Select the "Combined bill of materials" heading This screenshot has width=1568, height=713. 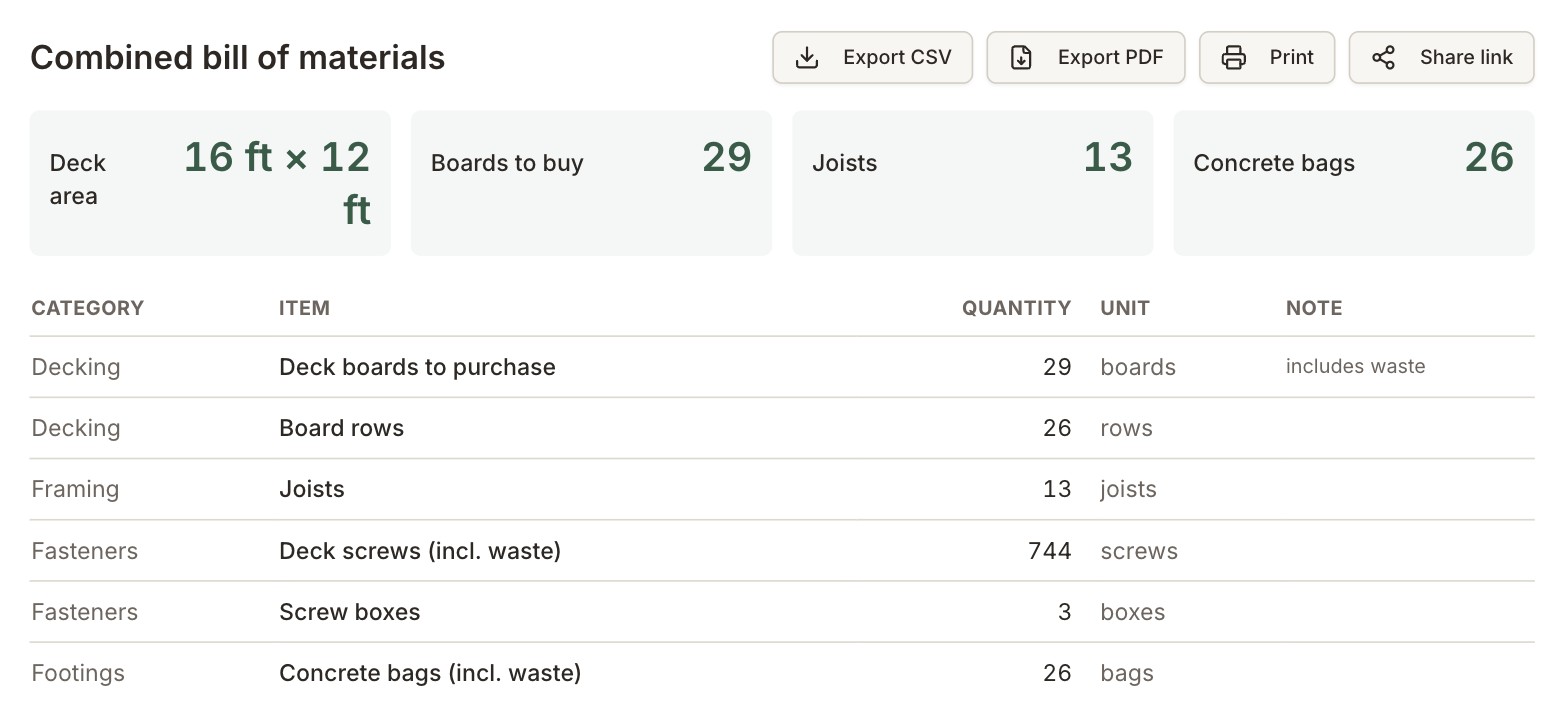238,58
